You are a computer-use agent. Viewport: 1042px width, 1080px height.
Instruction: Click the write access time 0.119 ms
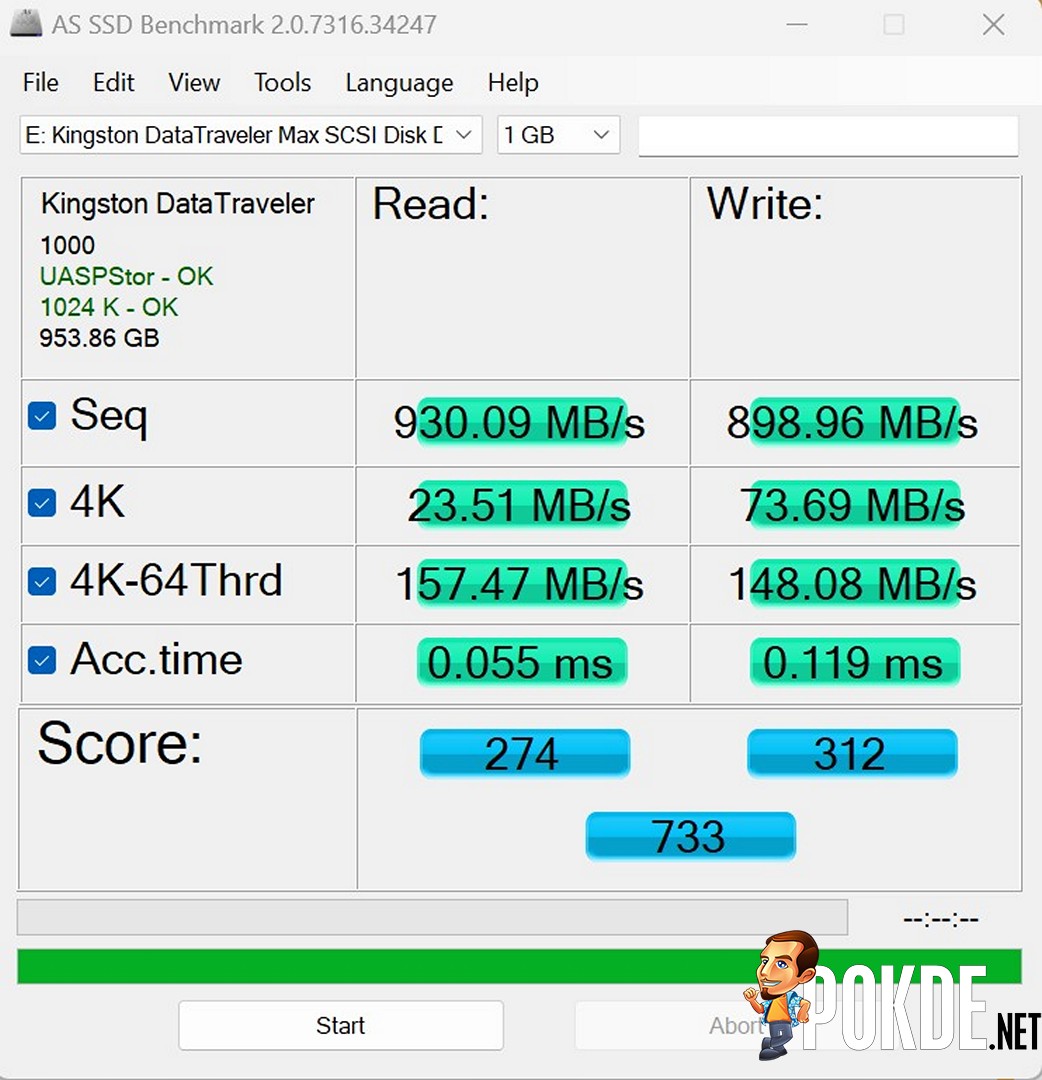854,662
